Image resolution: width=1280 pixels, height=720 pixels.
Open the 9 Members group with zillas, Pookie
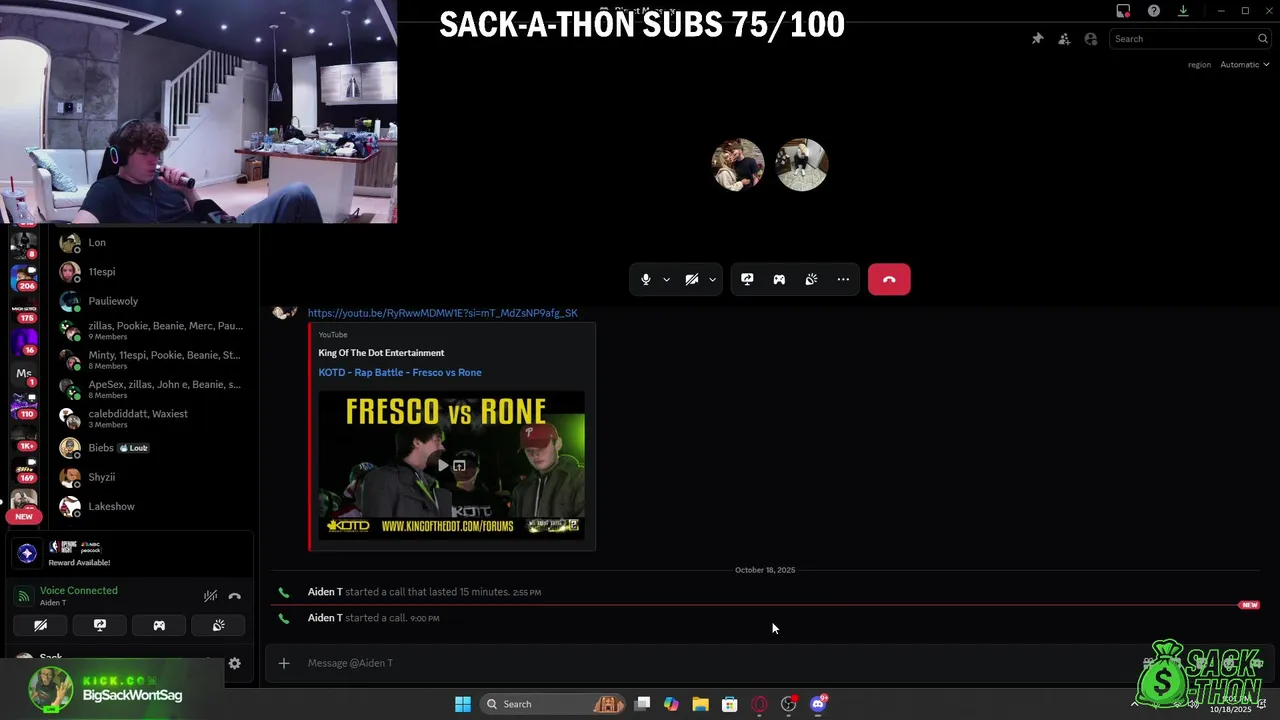pyautogui.click(x=155, y=330)
